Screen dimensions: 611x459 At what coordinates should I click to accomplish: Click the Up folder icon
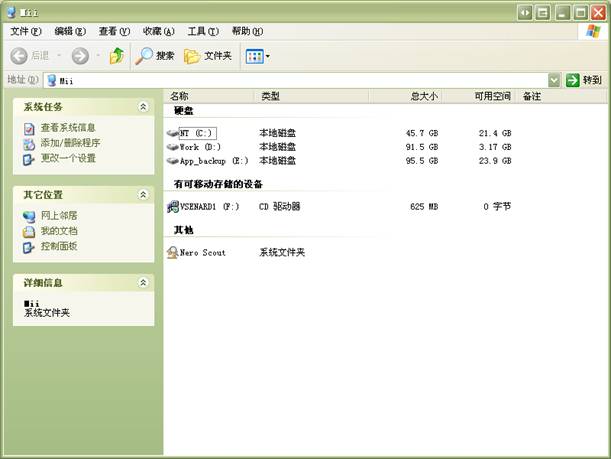[117, 56]
